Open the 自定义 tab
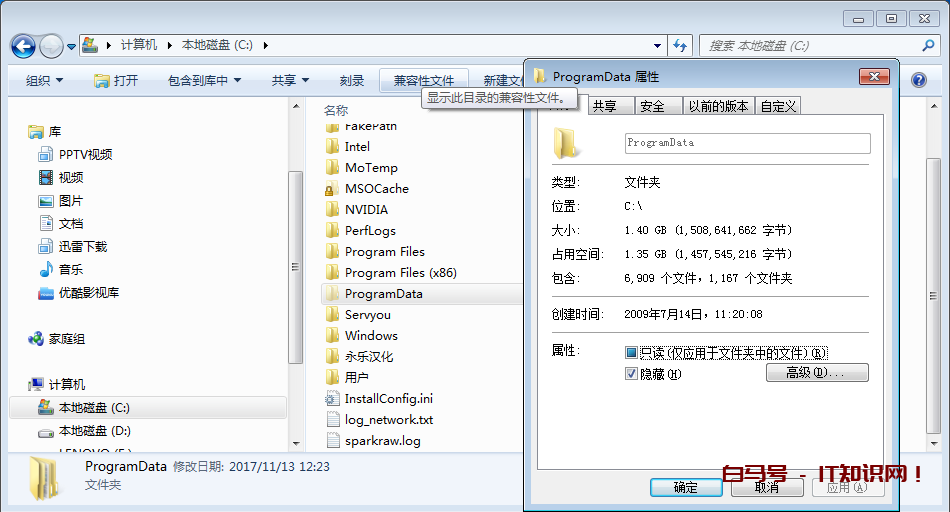Screen dimensions: 950x512 [x=778, y=106]
